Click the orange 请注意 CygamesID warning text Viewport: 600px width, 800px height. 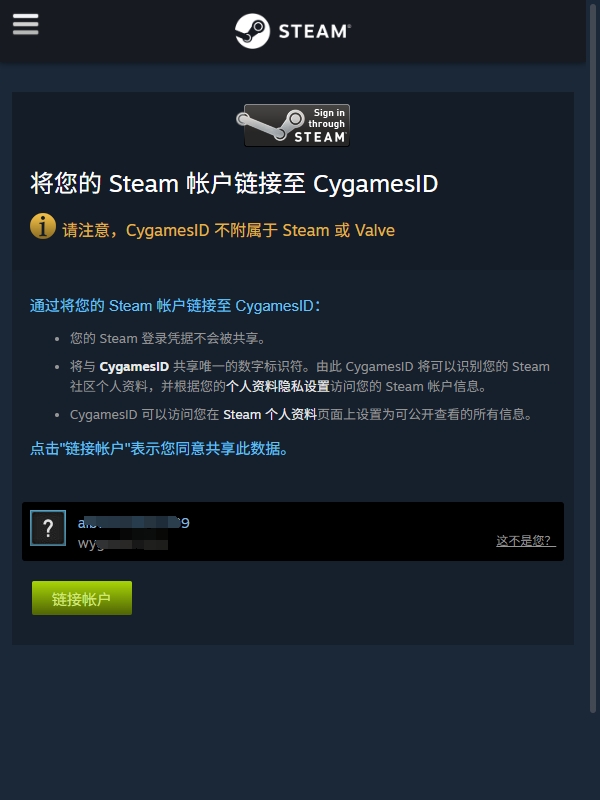[229, 230]
